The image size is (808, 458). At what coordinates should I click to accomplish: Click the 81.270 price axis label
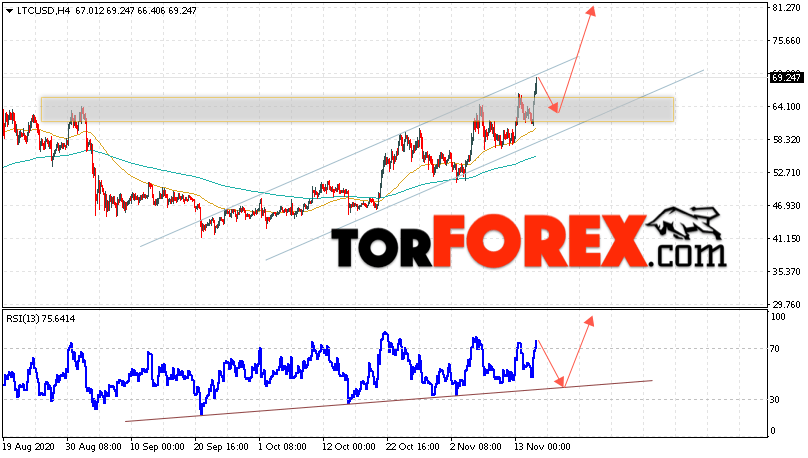point(786,8)
